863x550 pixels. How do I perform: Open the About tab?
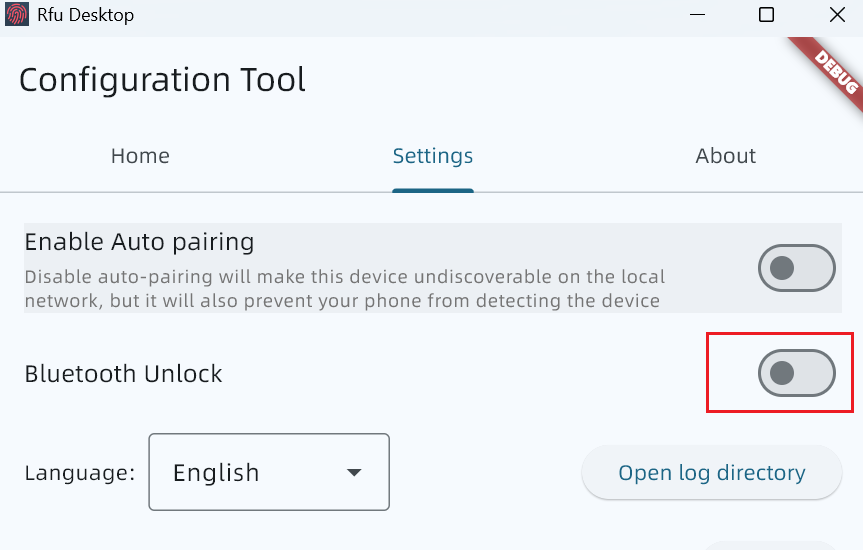coord(725,156)
